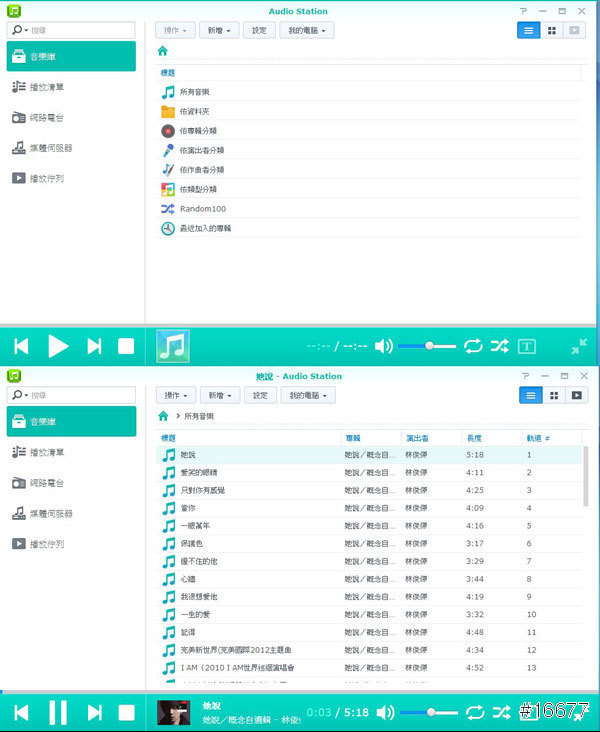Open the Random100 shuffle playlist

pos(204,209)
